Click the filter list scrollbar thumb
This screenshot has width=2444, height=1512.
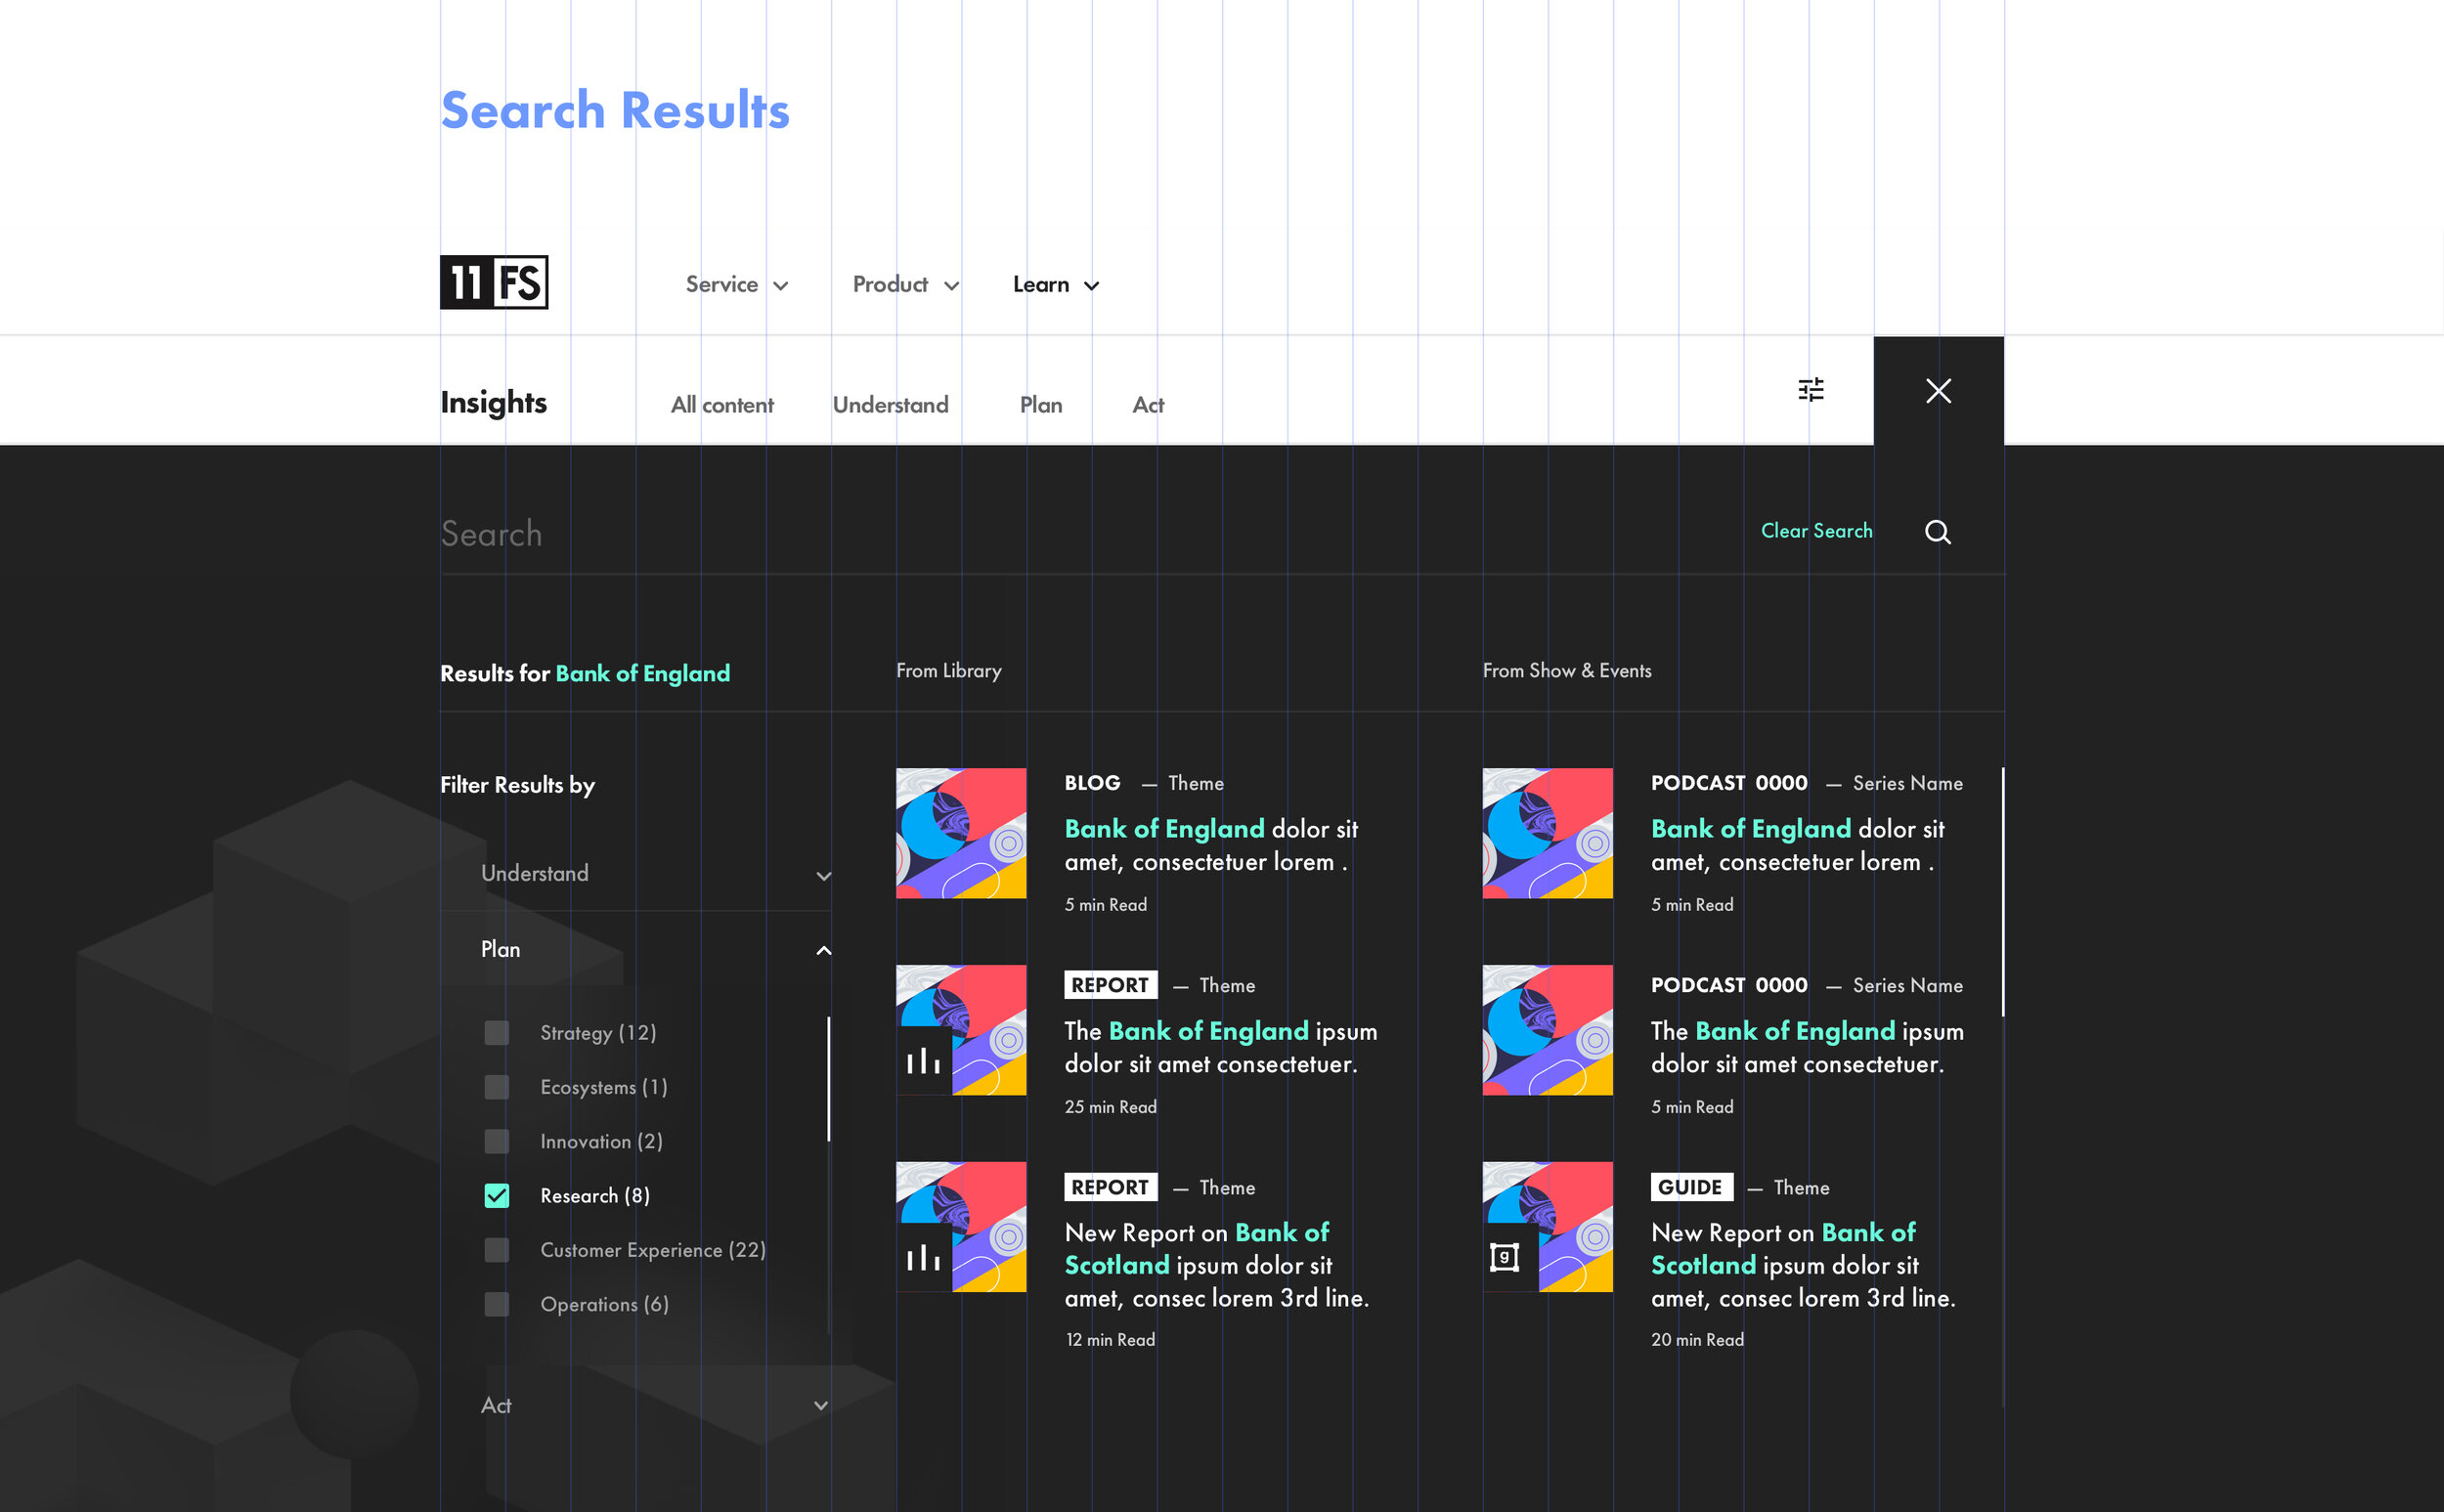(x=829, y=1079)
